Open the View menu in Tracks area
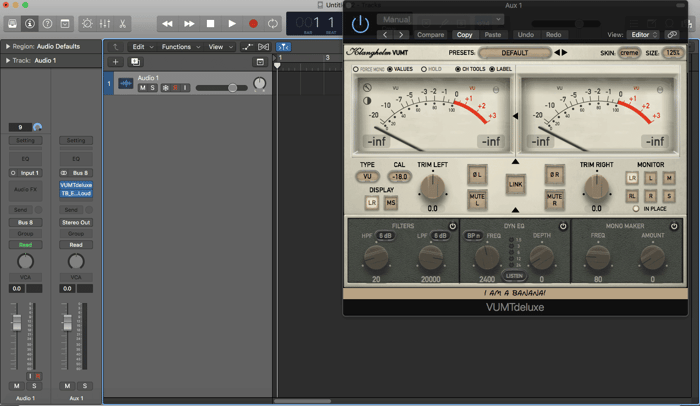Screen dimensions: 700x406 (221, 47)
